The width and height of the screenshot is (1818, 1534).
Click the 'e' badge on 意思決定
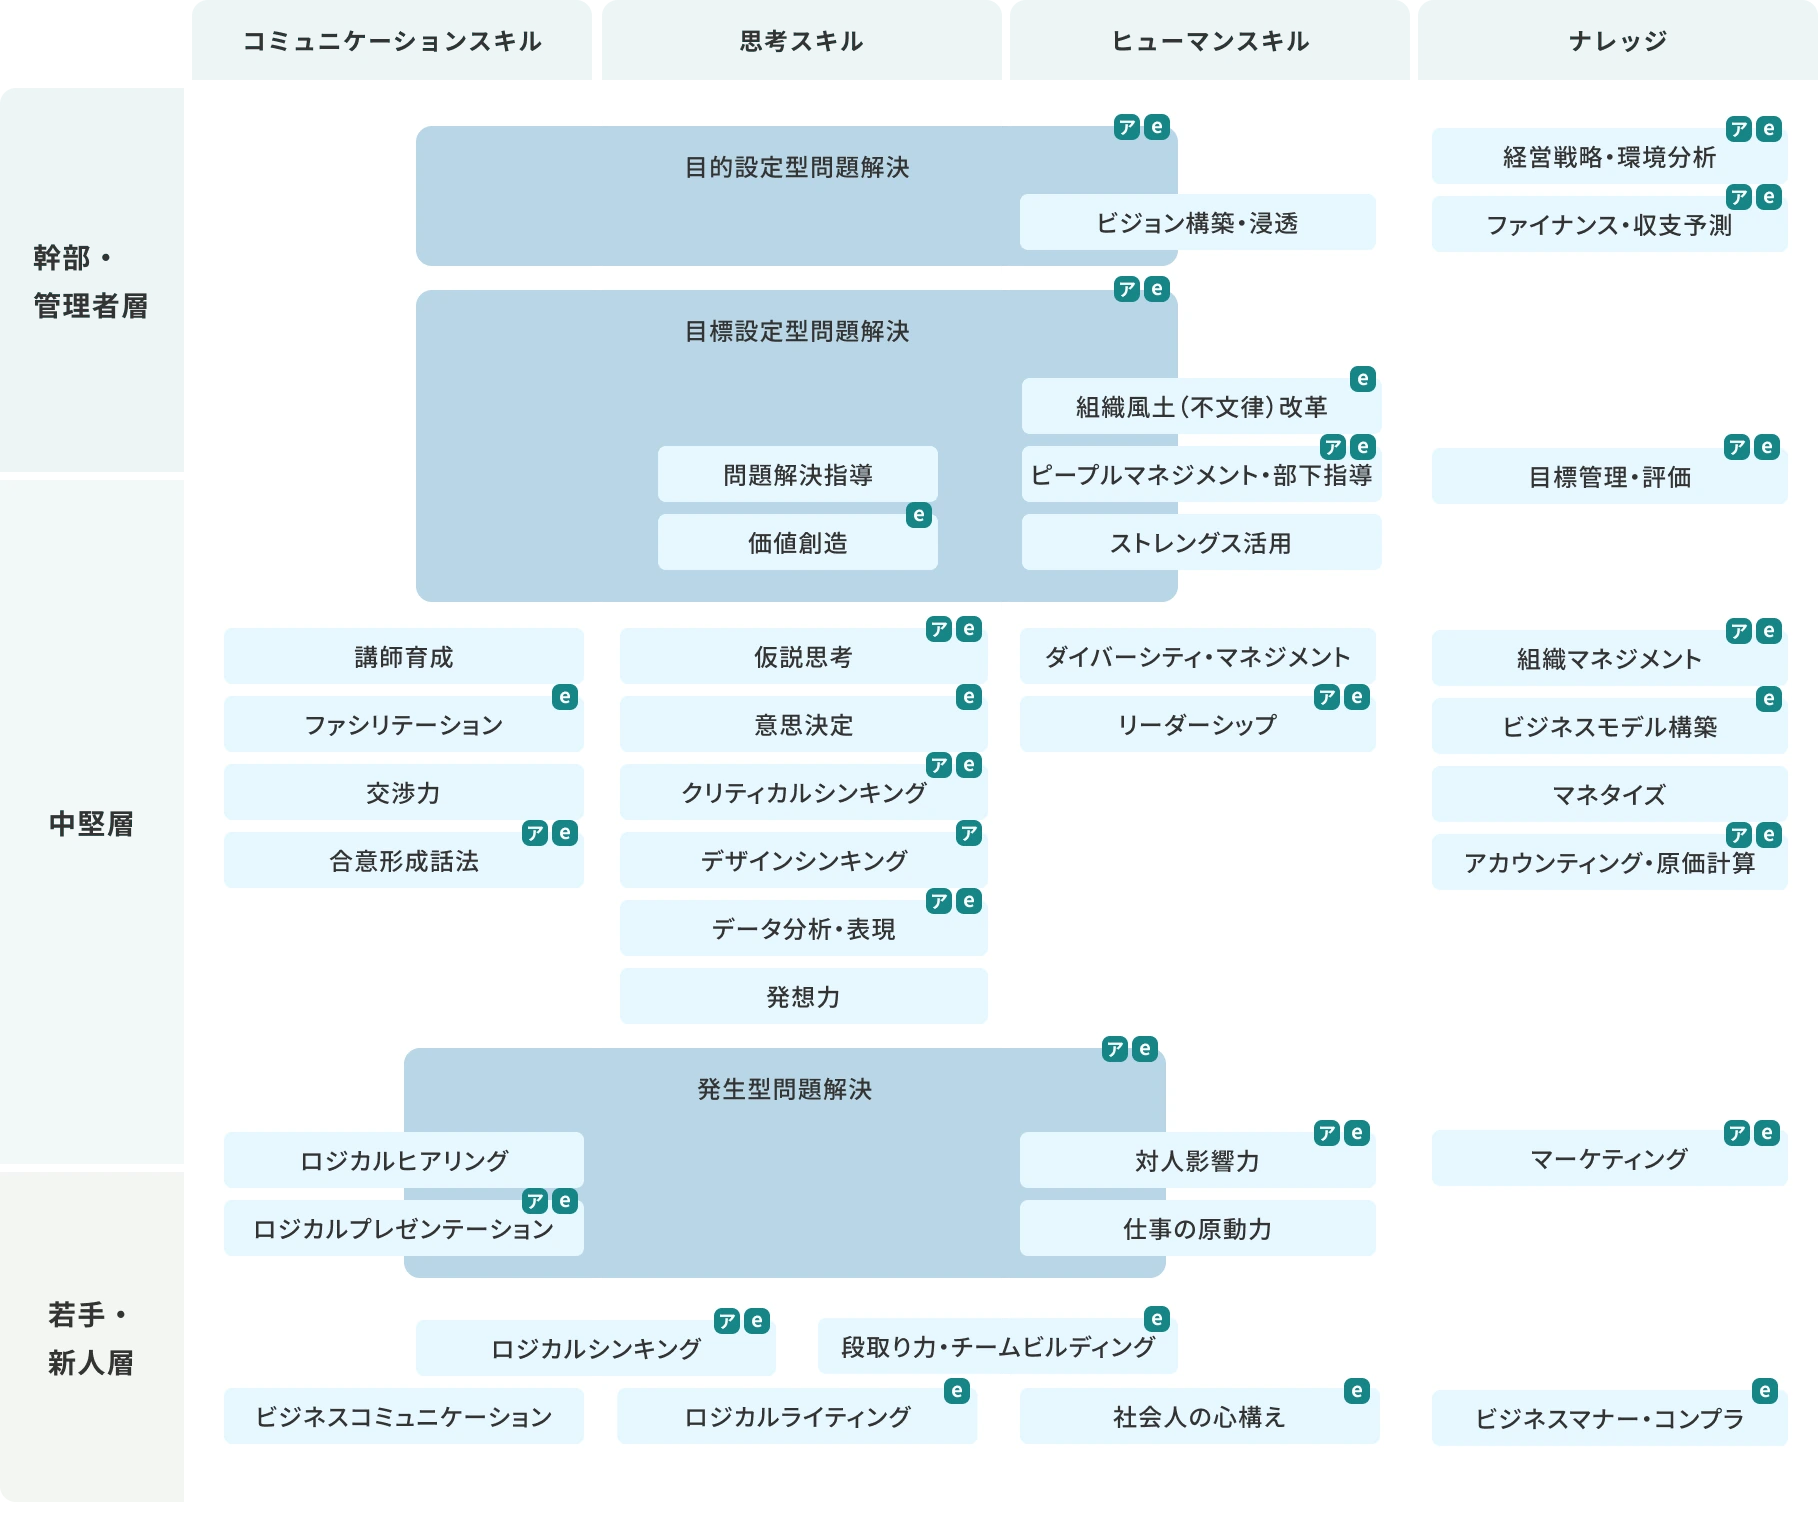pos(968,697)
